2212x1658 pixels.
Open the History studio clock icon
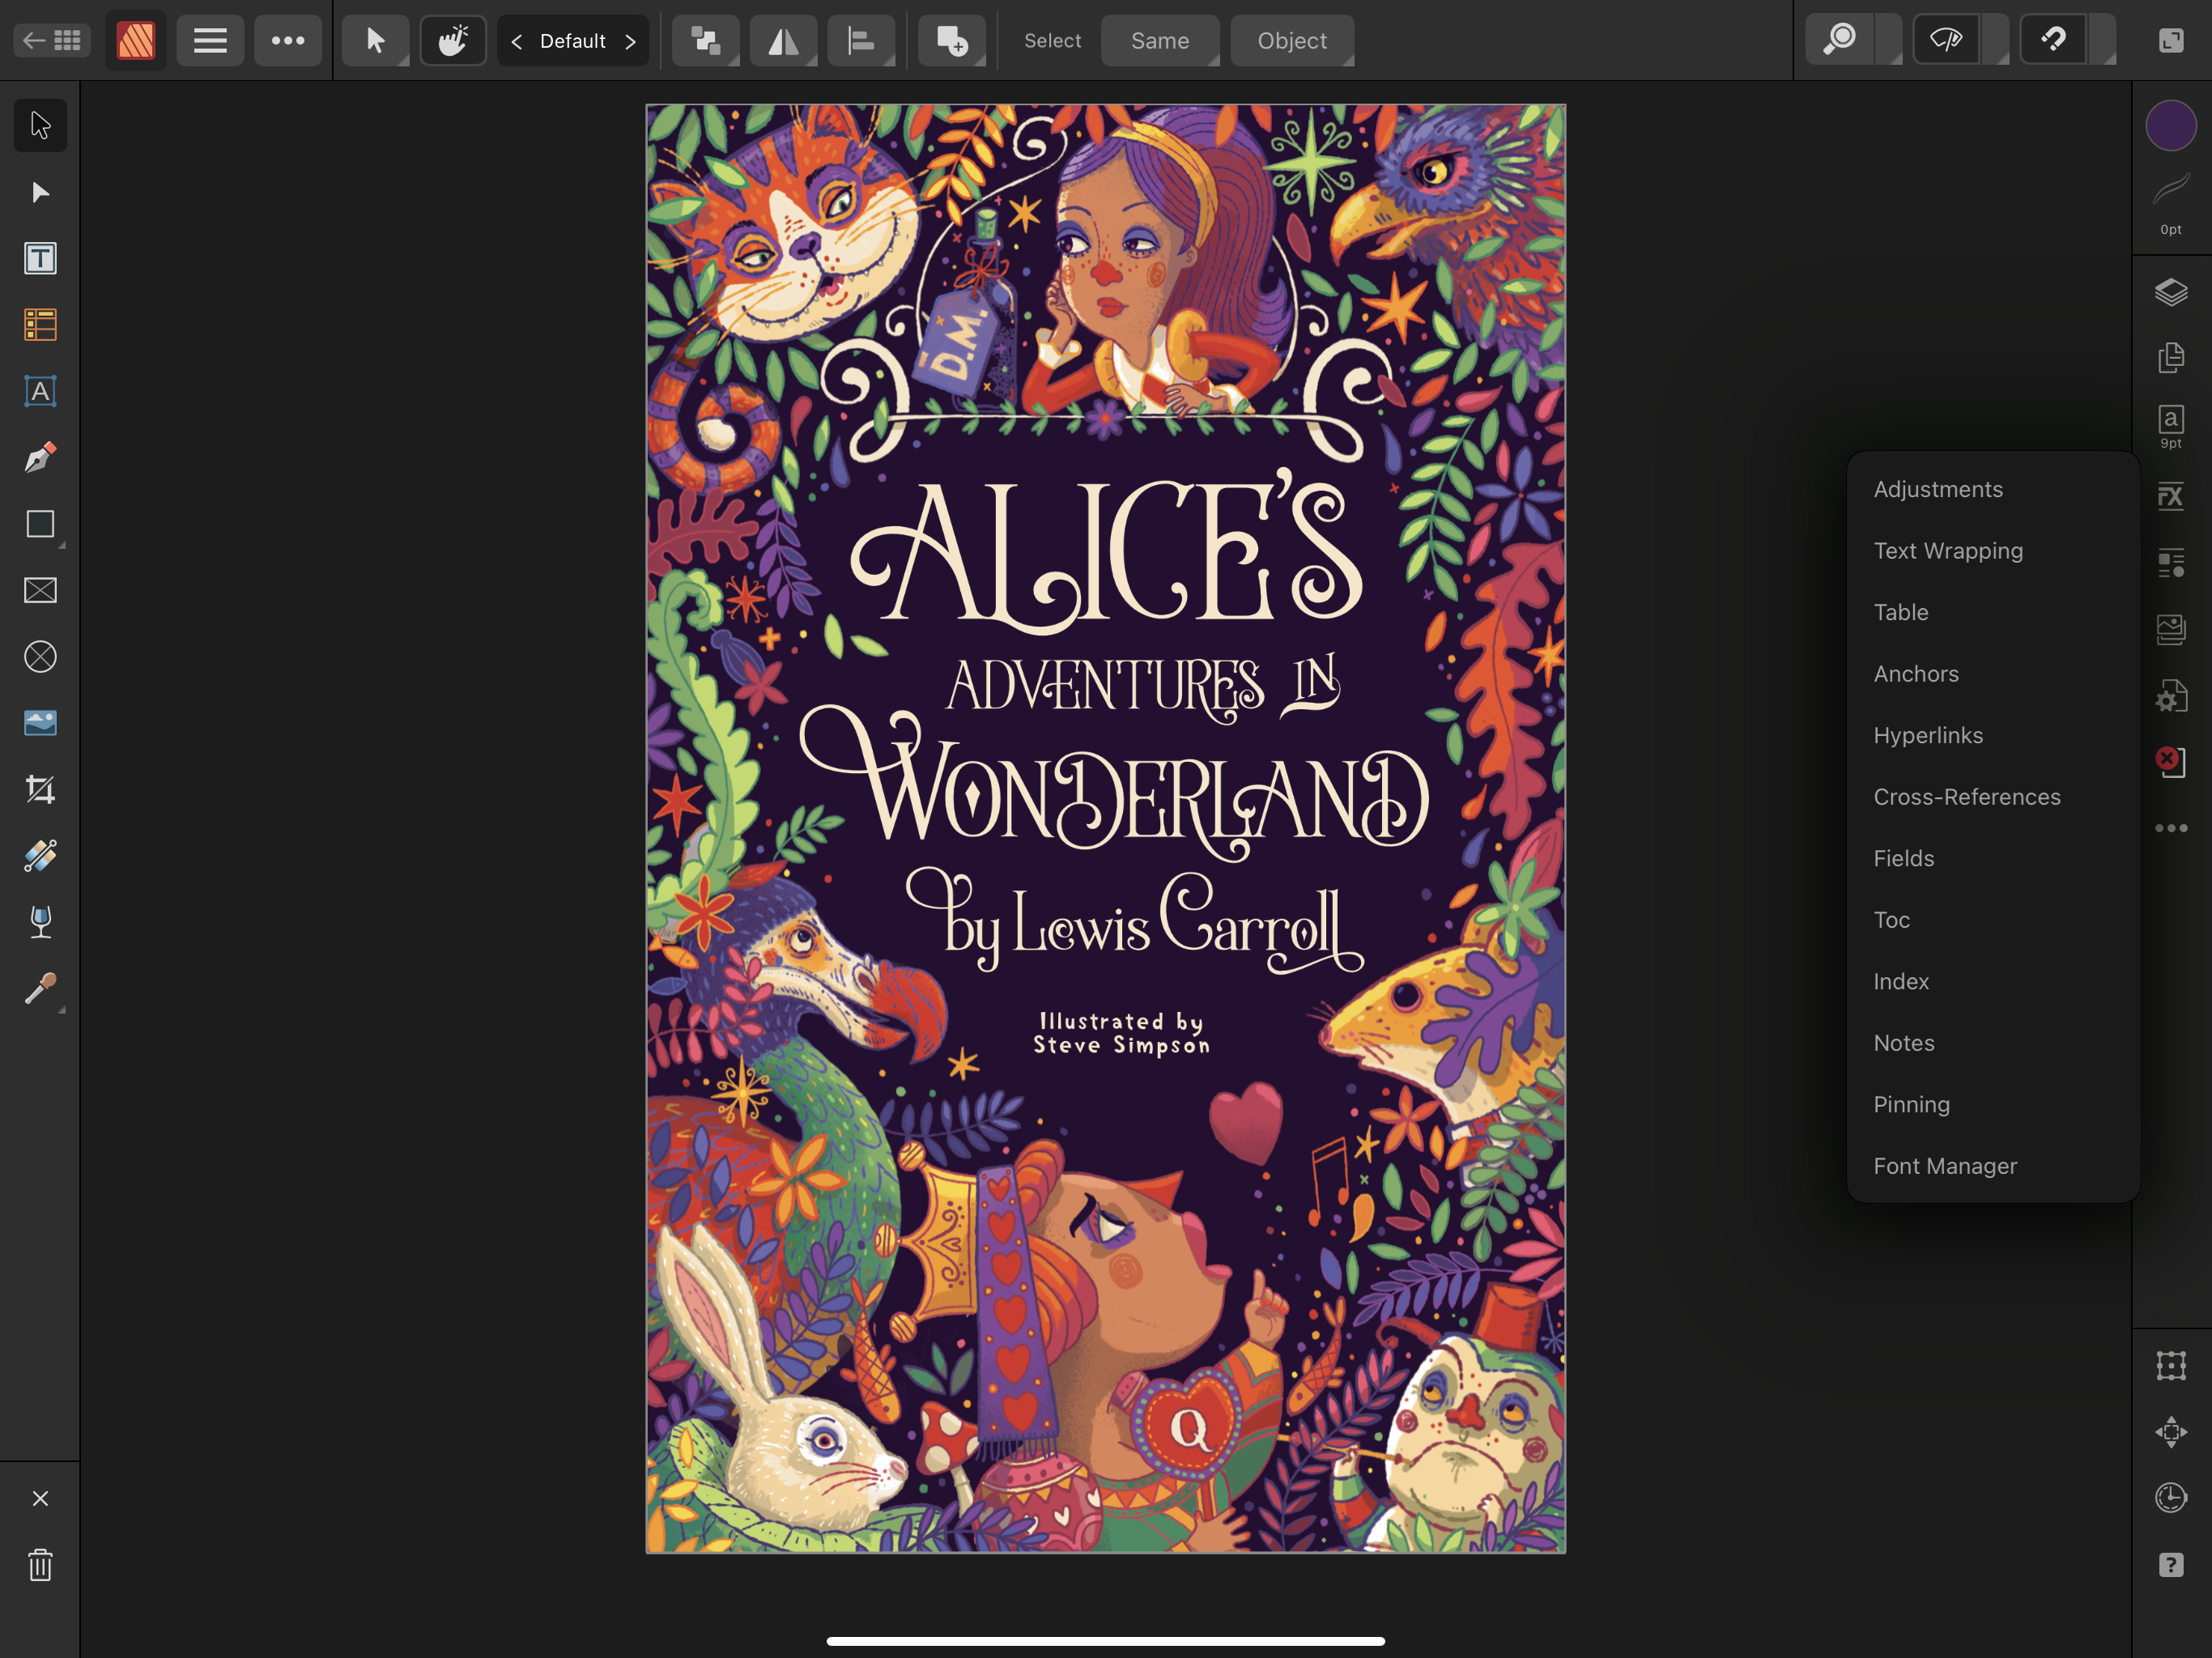coord(2170,1498)
